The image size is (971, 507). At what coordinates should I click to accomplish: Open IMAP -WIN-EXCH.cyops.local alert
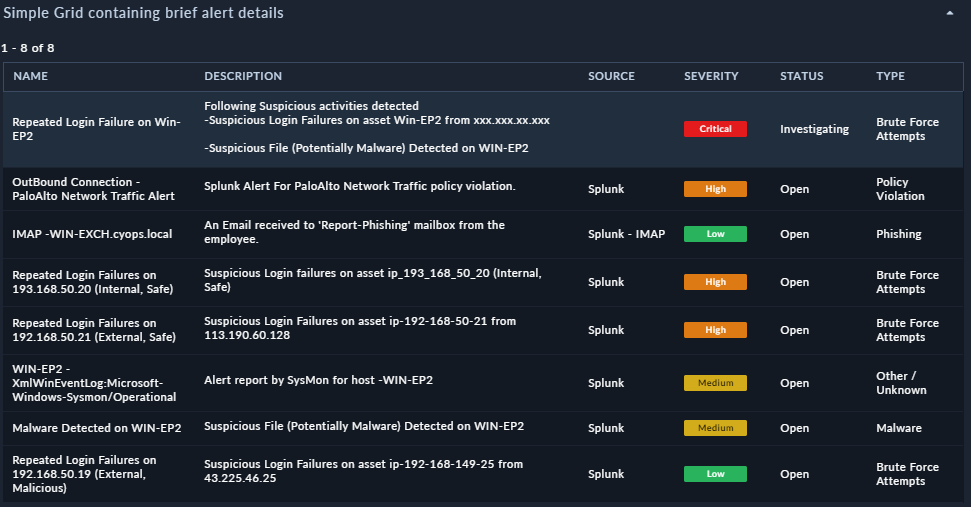click(92, 234)
